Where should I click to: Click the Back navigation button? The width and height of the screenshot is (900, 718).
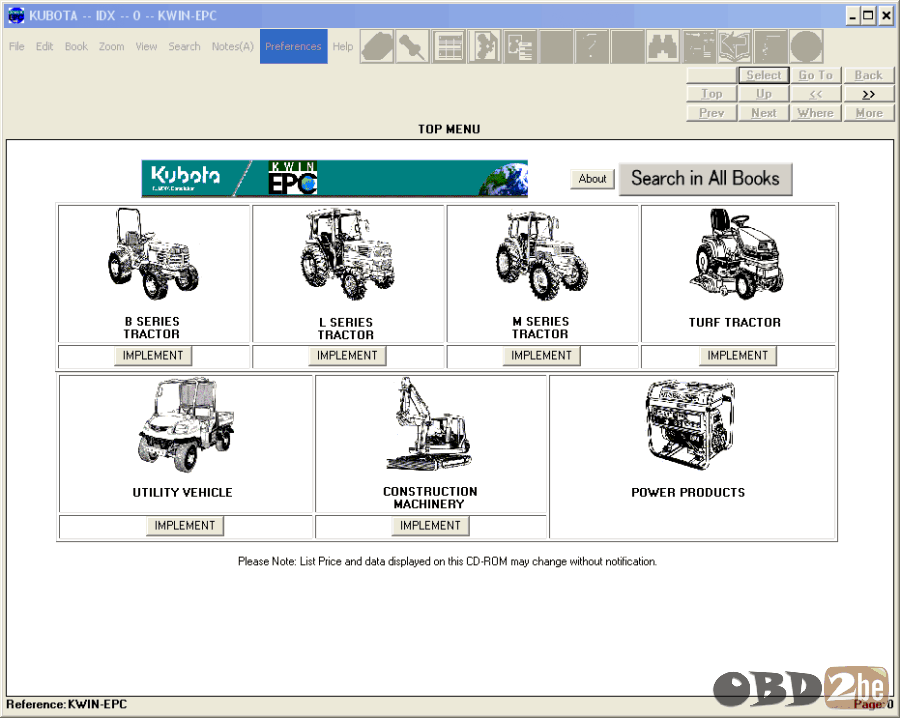tap(868, 75)
